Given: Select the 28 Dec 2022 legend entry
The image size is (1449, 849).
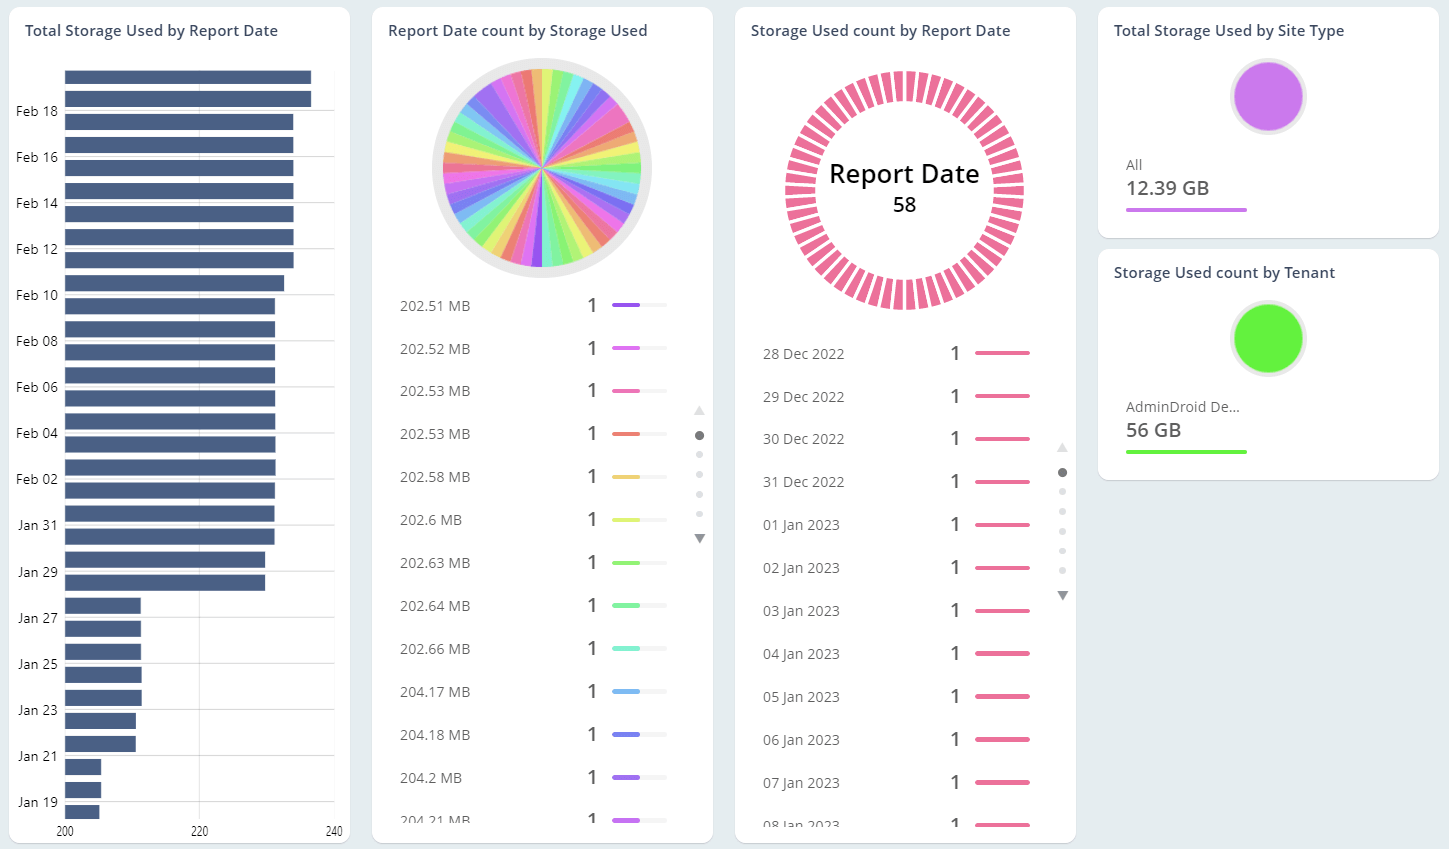Looking at the screenshot, I should coord(803,354).
